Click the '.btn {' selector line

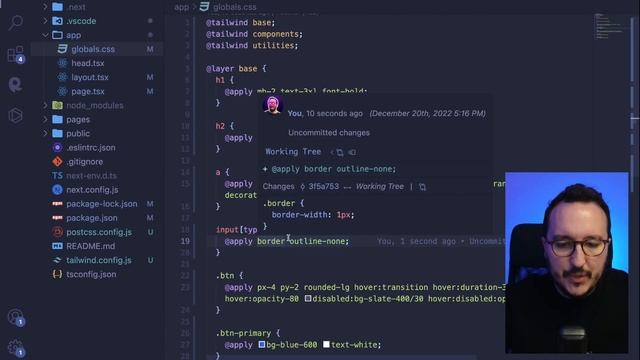[x=229, y=276]
